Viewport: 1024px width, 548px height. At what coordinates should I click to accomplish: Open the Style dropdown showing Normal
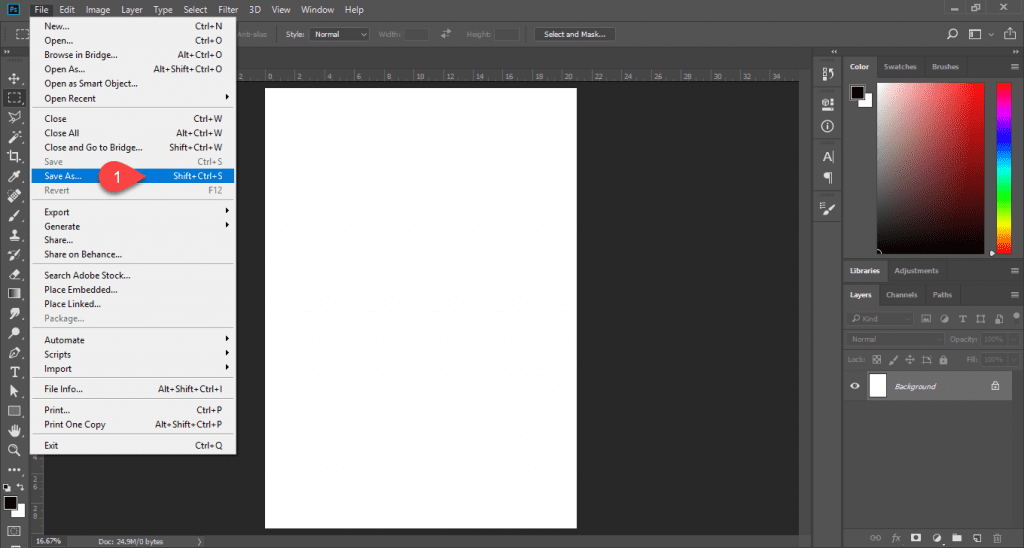pyautogui.click(x=340, y=34)
